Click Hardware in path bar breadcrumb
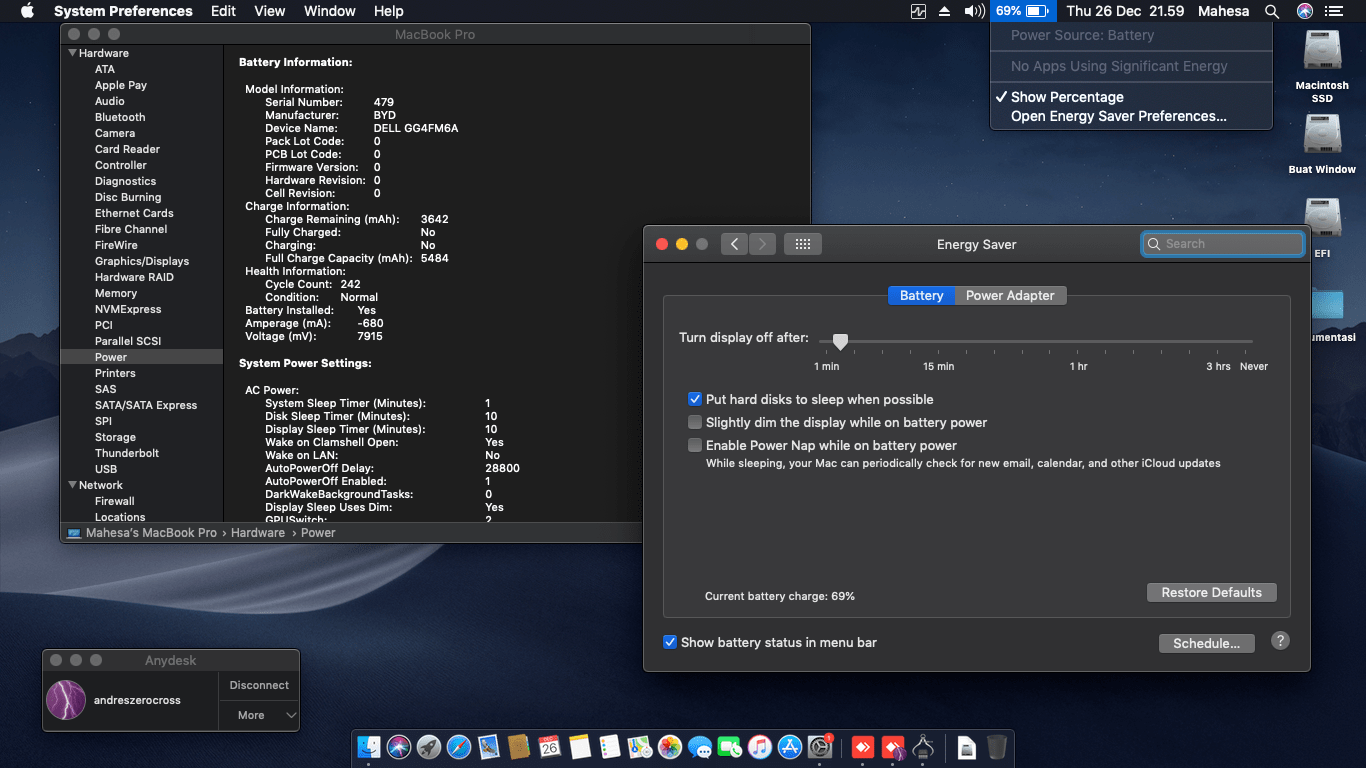This screenshot has height=768, width=1366. point(258,533)
